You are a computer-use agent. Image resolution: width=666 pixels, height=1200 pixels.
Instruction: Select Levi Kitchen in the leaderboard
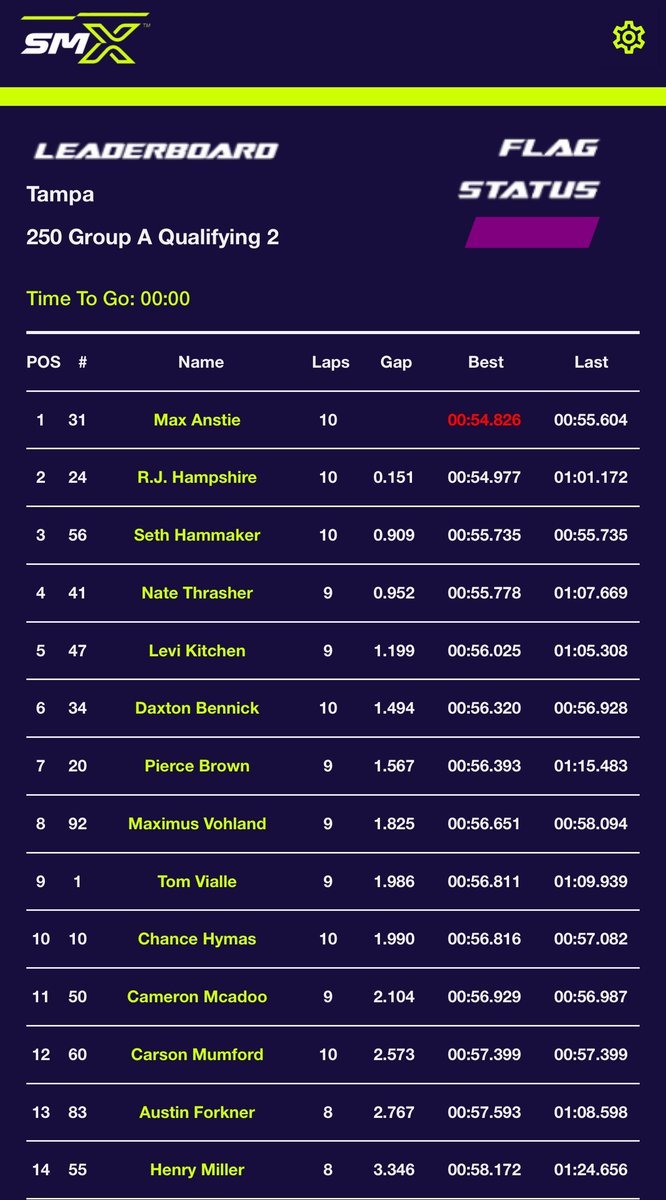pyautogui.click(x=197, y=651)
